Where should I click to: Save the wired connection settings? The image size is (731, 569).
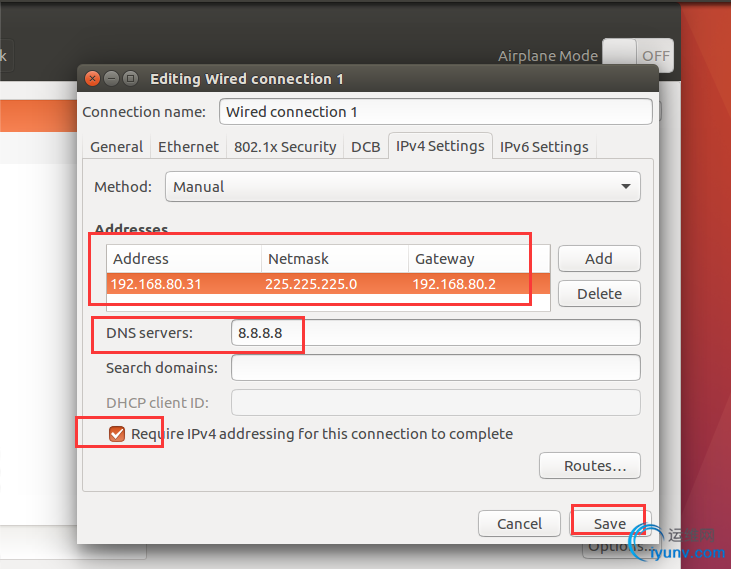[x=610, y=523]
